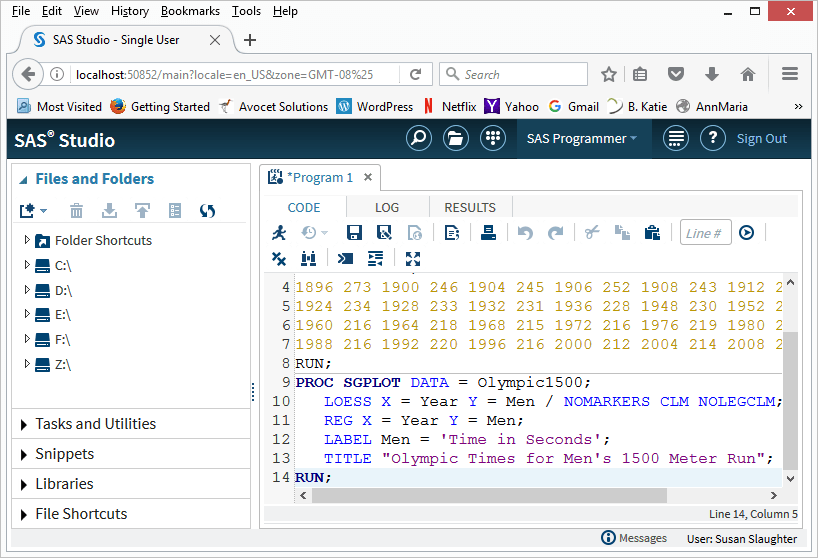Maximize the editor view with arrows icon
This screenshot has height=558, width=818.
pyautogui.click(x=413, y=259)
